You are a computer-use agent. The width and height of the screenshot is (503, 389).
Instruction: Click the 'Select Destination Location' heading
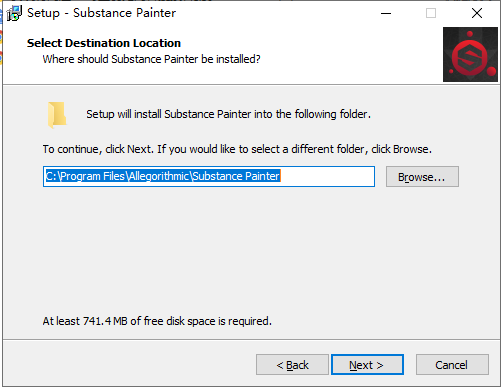(104, 43)
